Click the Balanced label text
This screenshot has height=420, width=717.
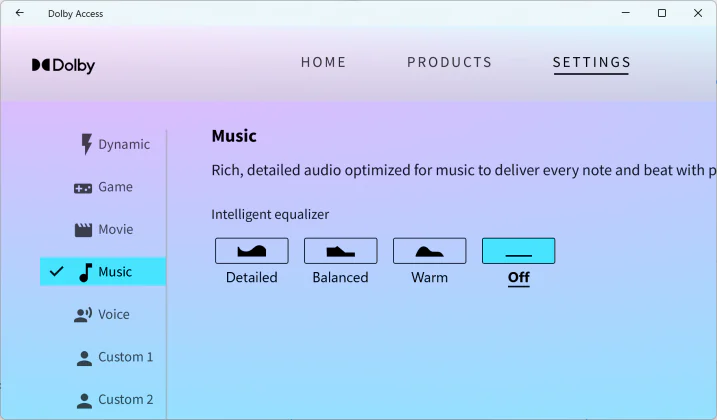(x=340, y=277)
